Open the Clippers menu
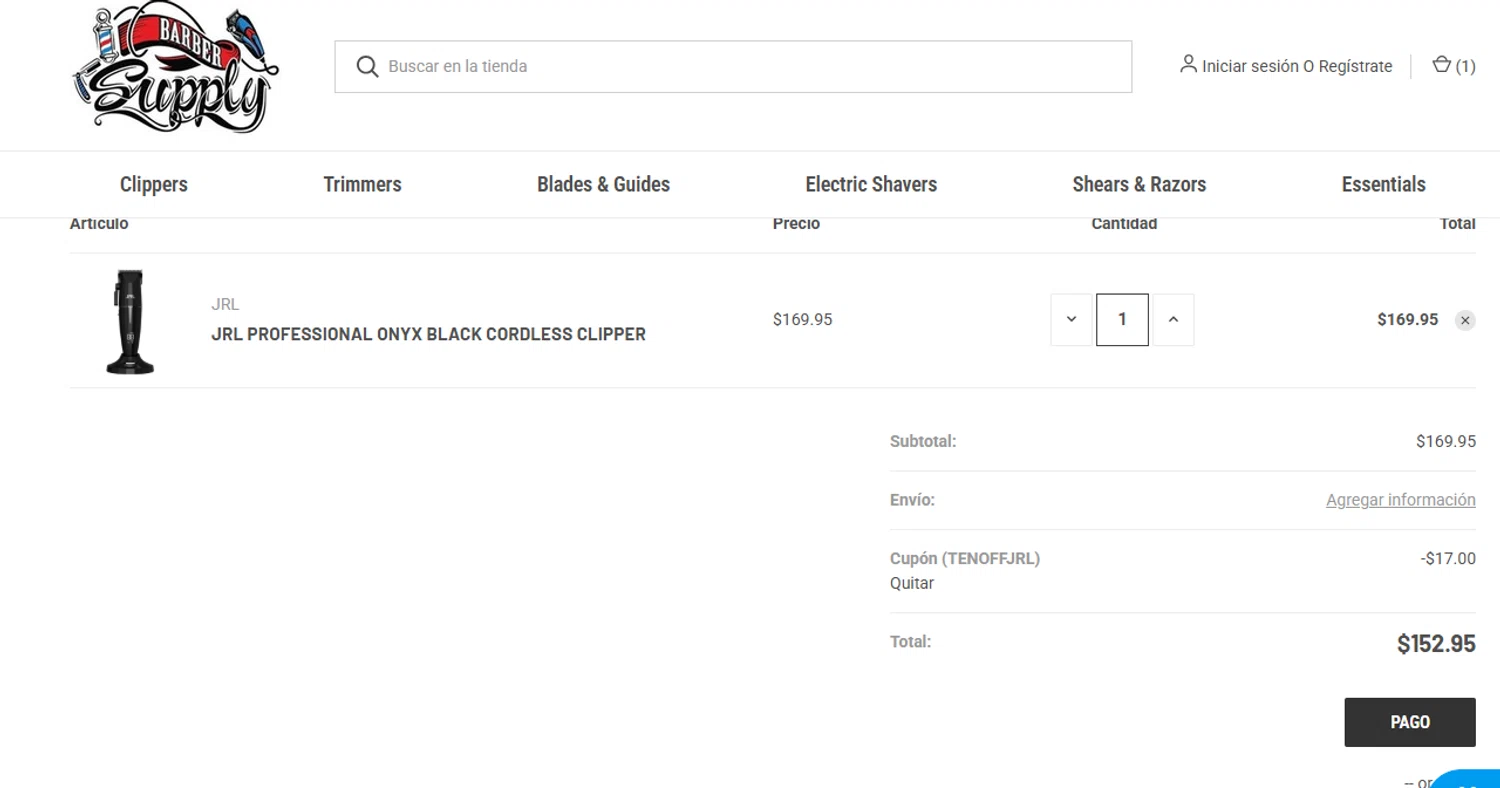The width and height of the screenshot is (1500, 788). (x=154, y=184)
